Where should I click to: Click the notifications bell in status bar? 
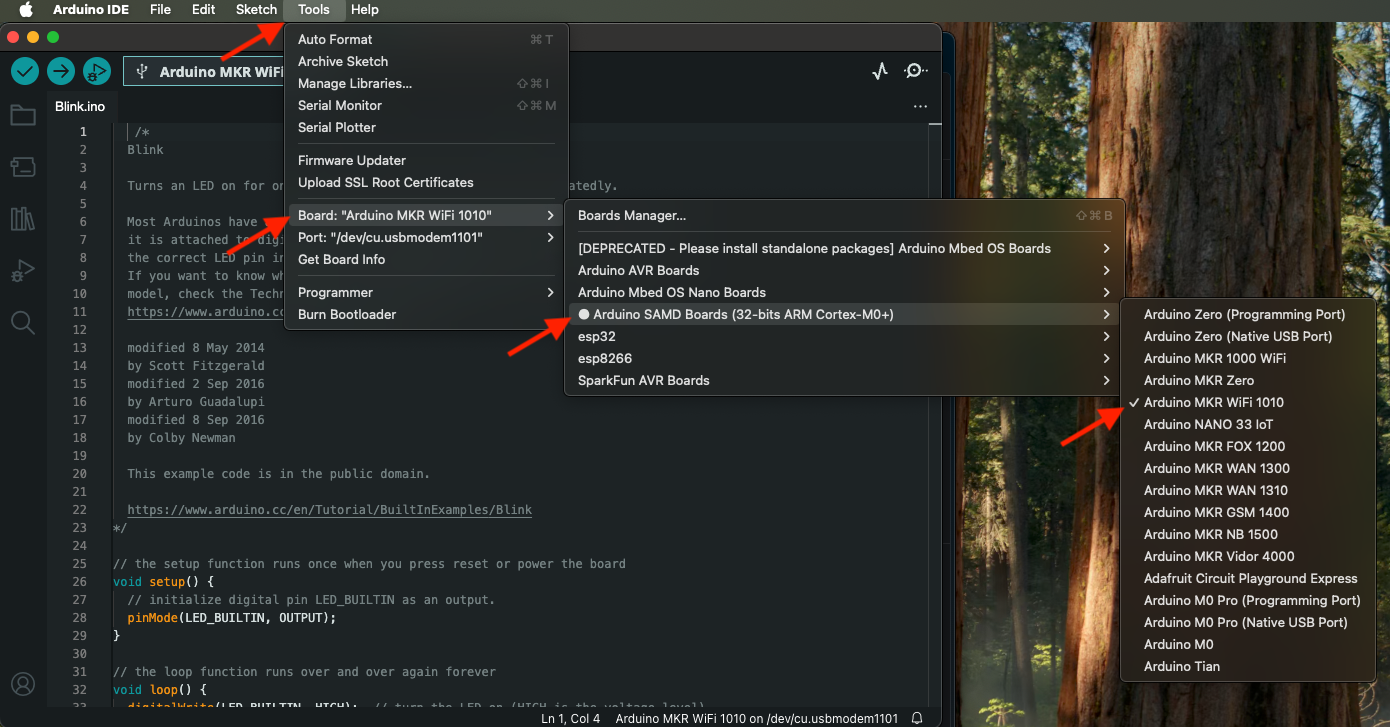[917, 718]
